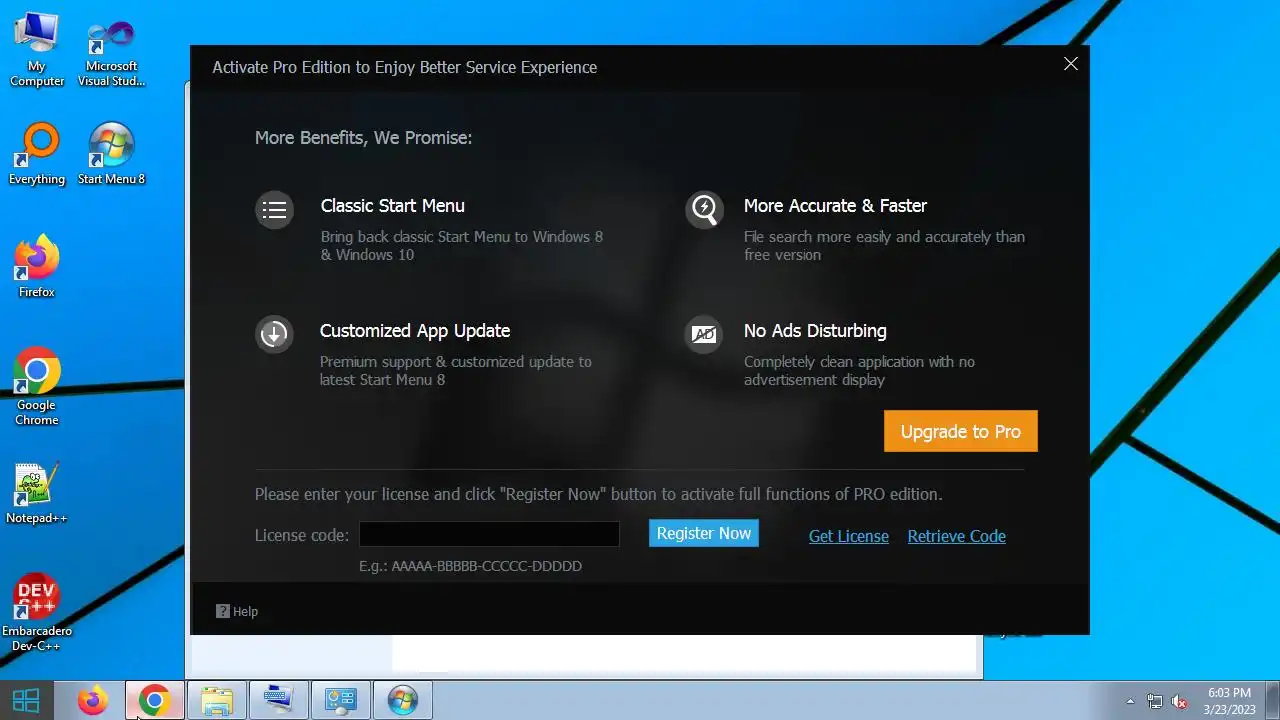Show hidden system tray icons
This screenshot has width=1280, height=720.
pyautogui.click(x=1130, y=701)
